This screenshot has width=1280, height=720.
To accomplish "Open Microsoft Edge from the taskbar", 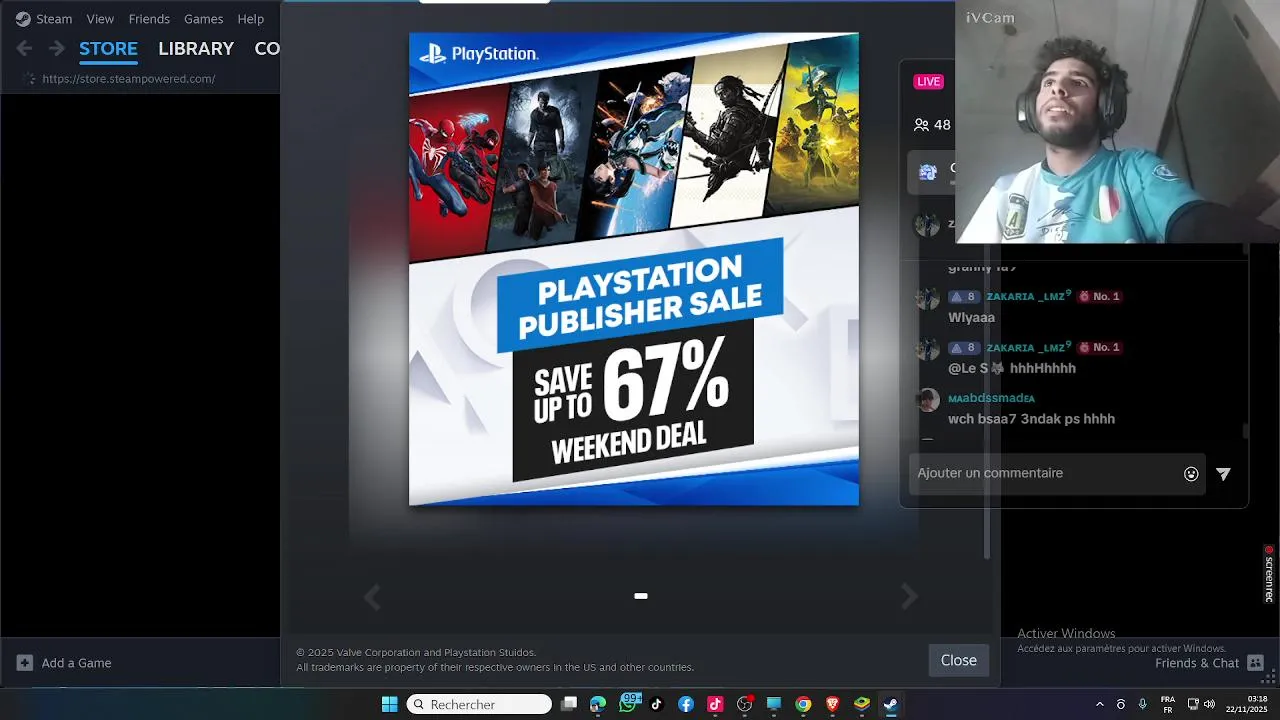I will pos(598,704).
